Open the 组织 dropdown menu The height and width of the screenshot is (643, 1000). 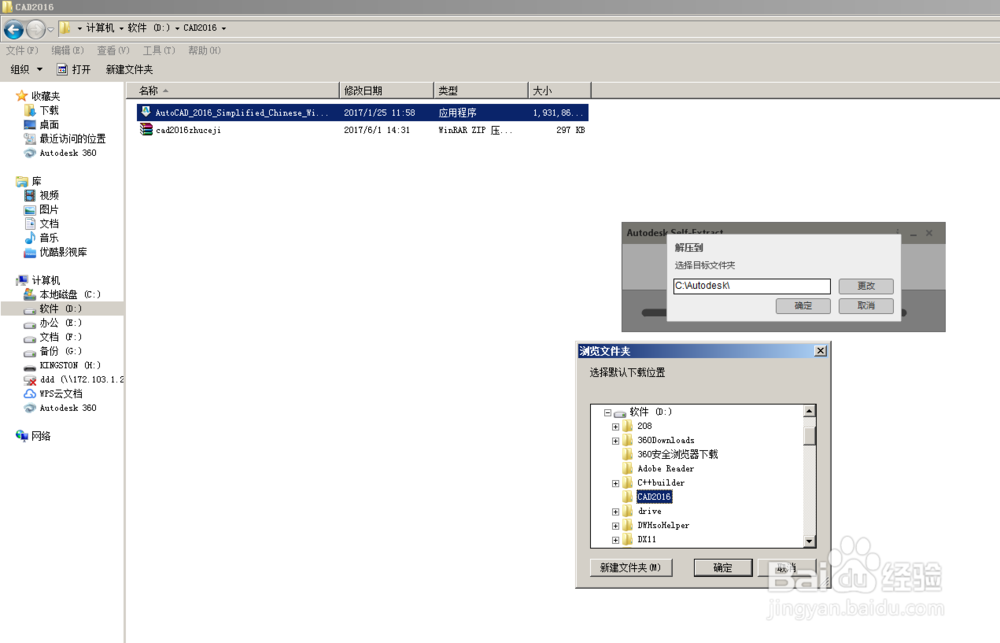(26, 69)
